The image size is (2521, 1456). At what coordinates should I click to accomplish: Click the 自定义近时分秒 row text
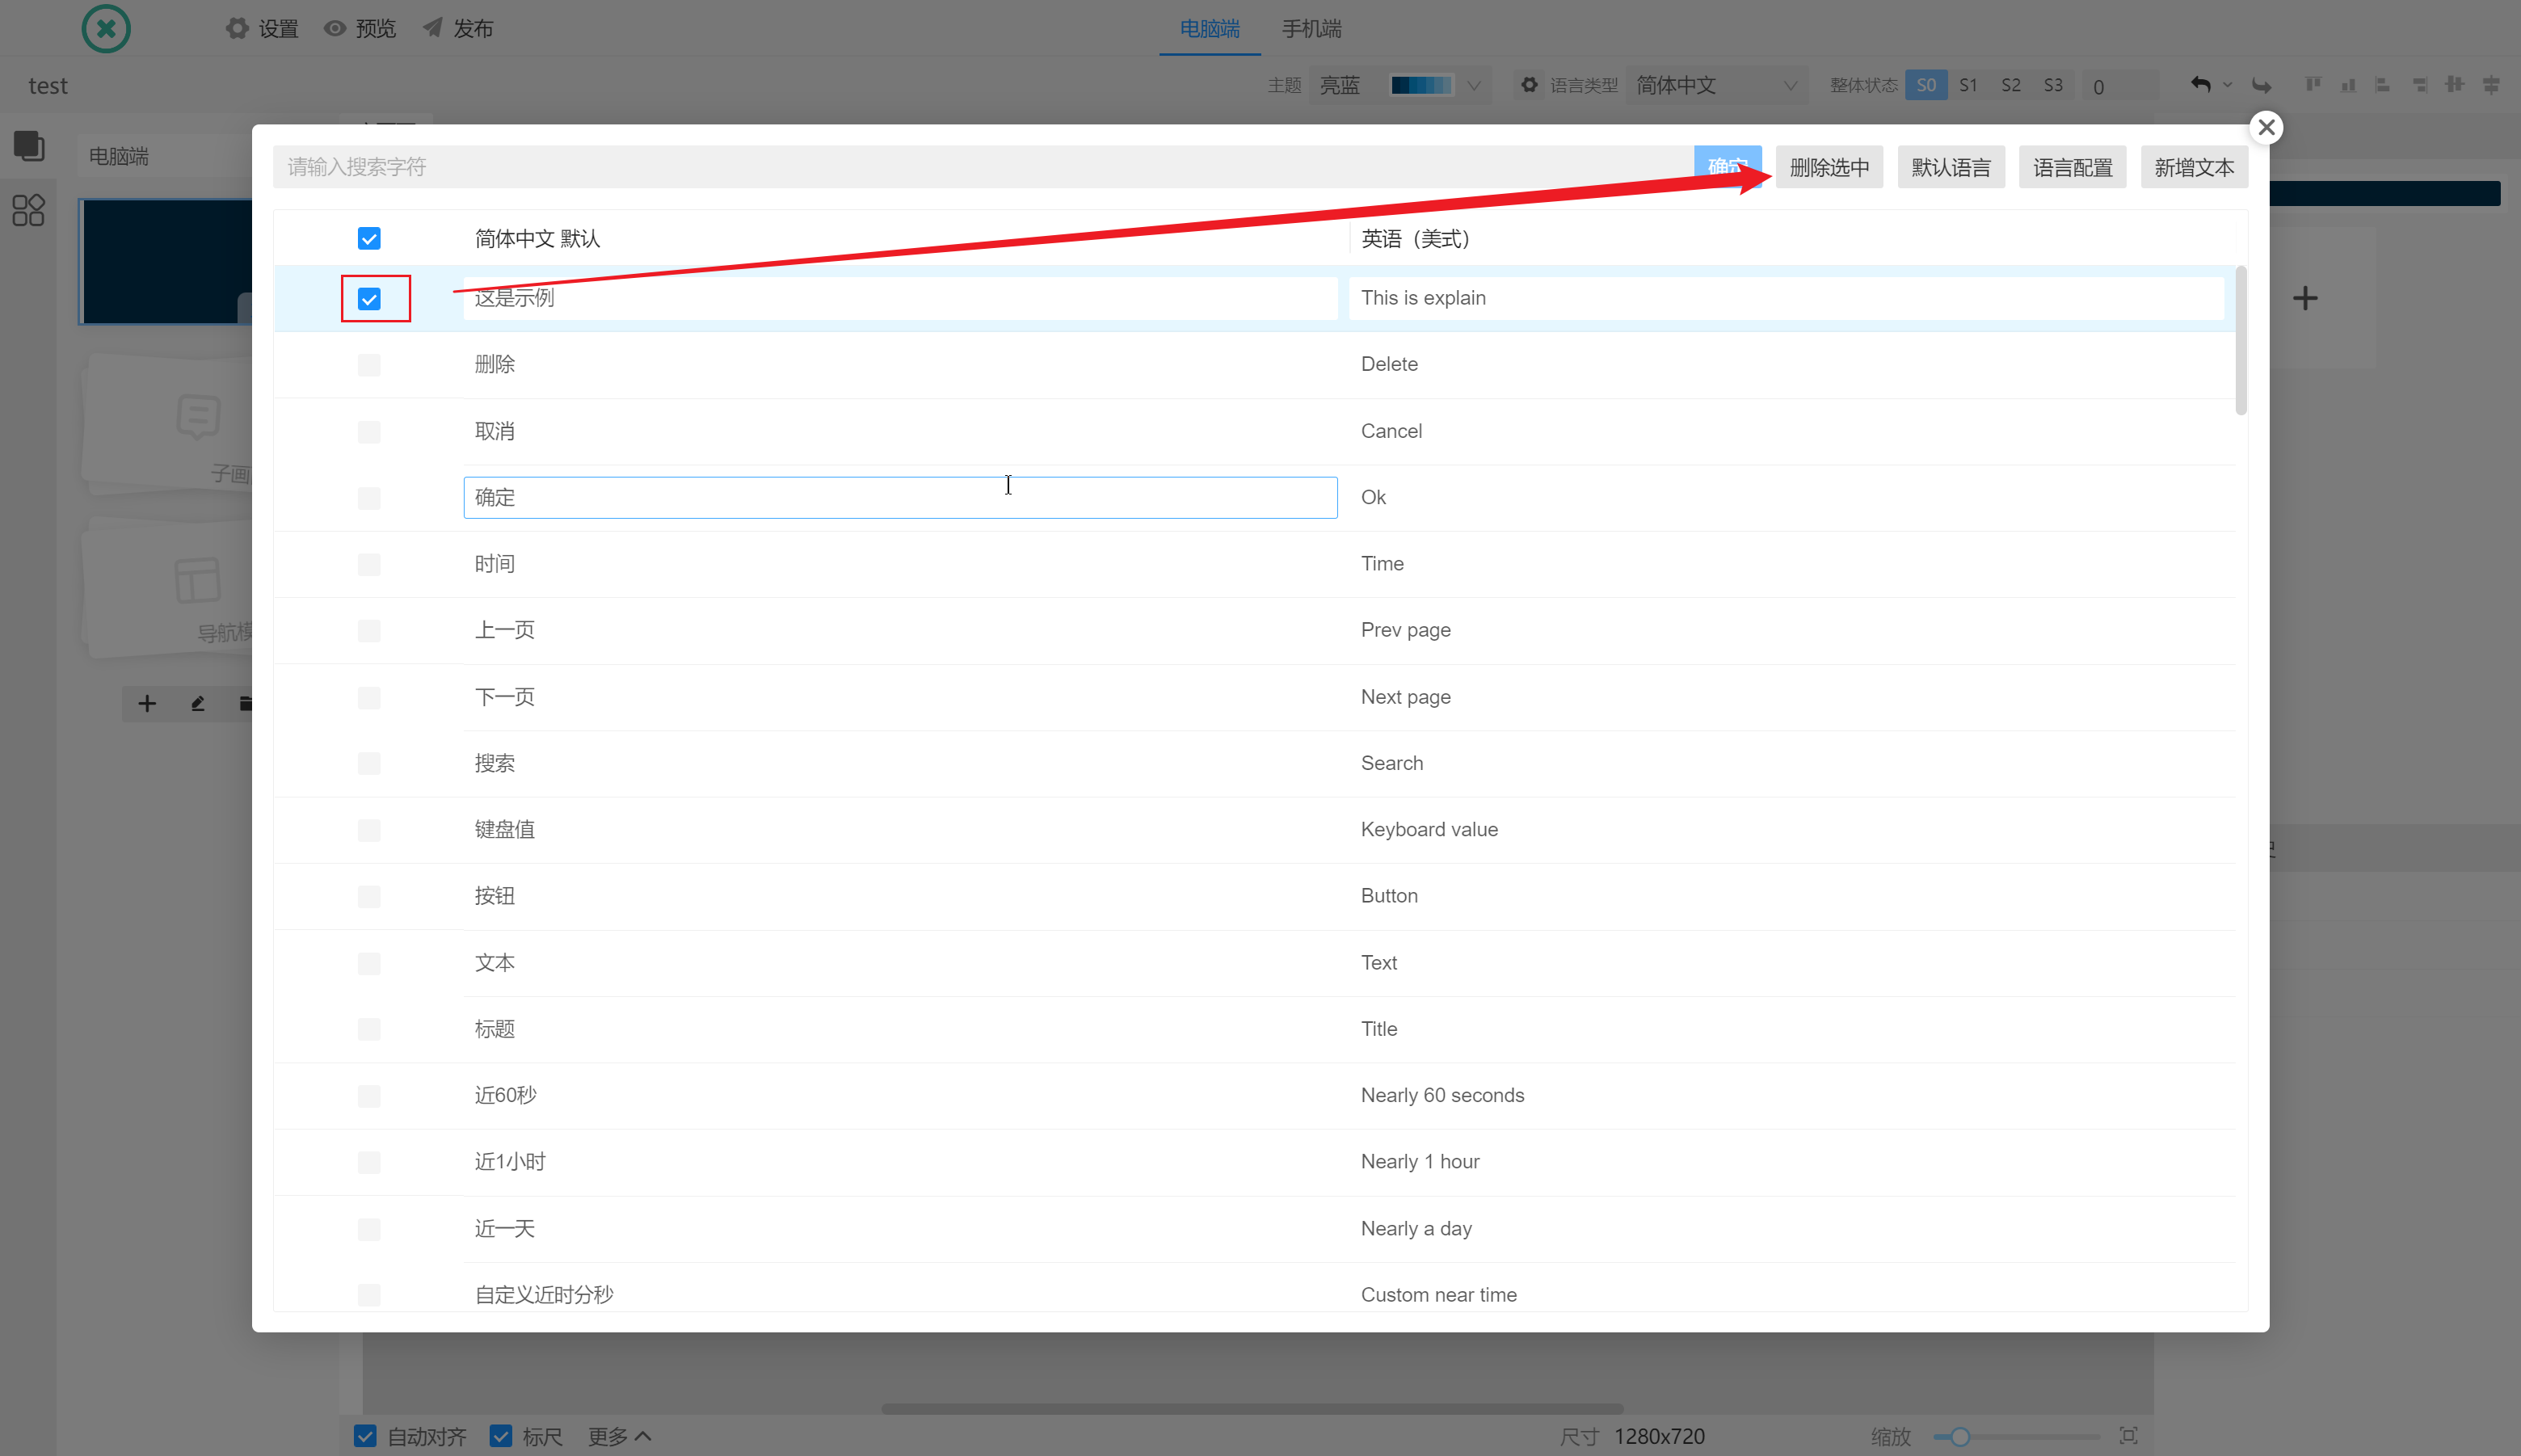click(x=544, y=1295)
